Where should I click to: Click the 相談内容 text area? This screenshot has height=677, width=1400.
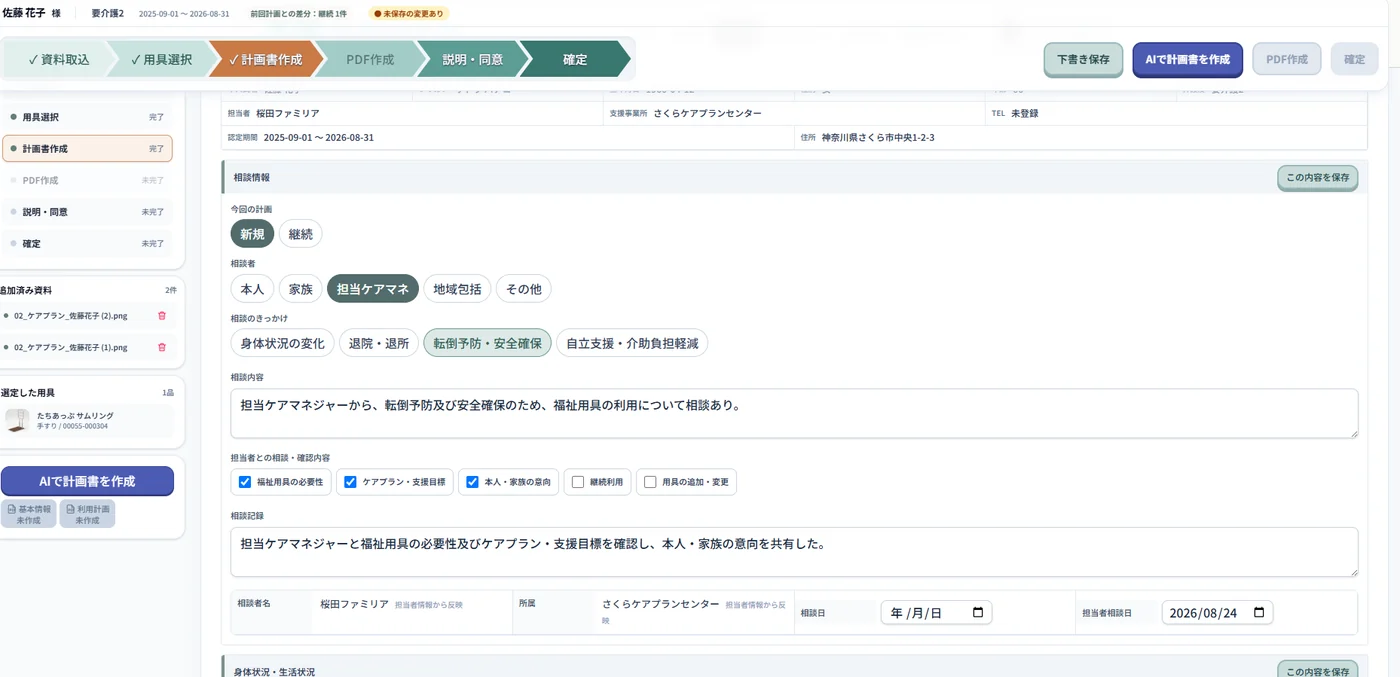click(x=794, y=413)
